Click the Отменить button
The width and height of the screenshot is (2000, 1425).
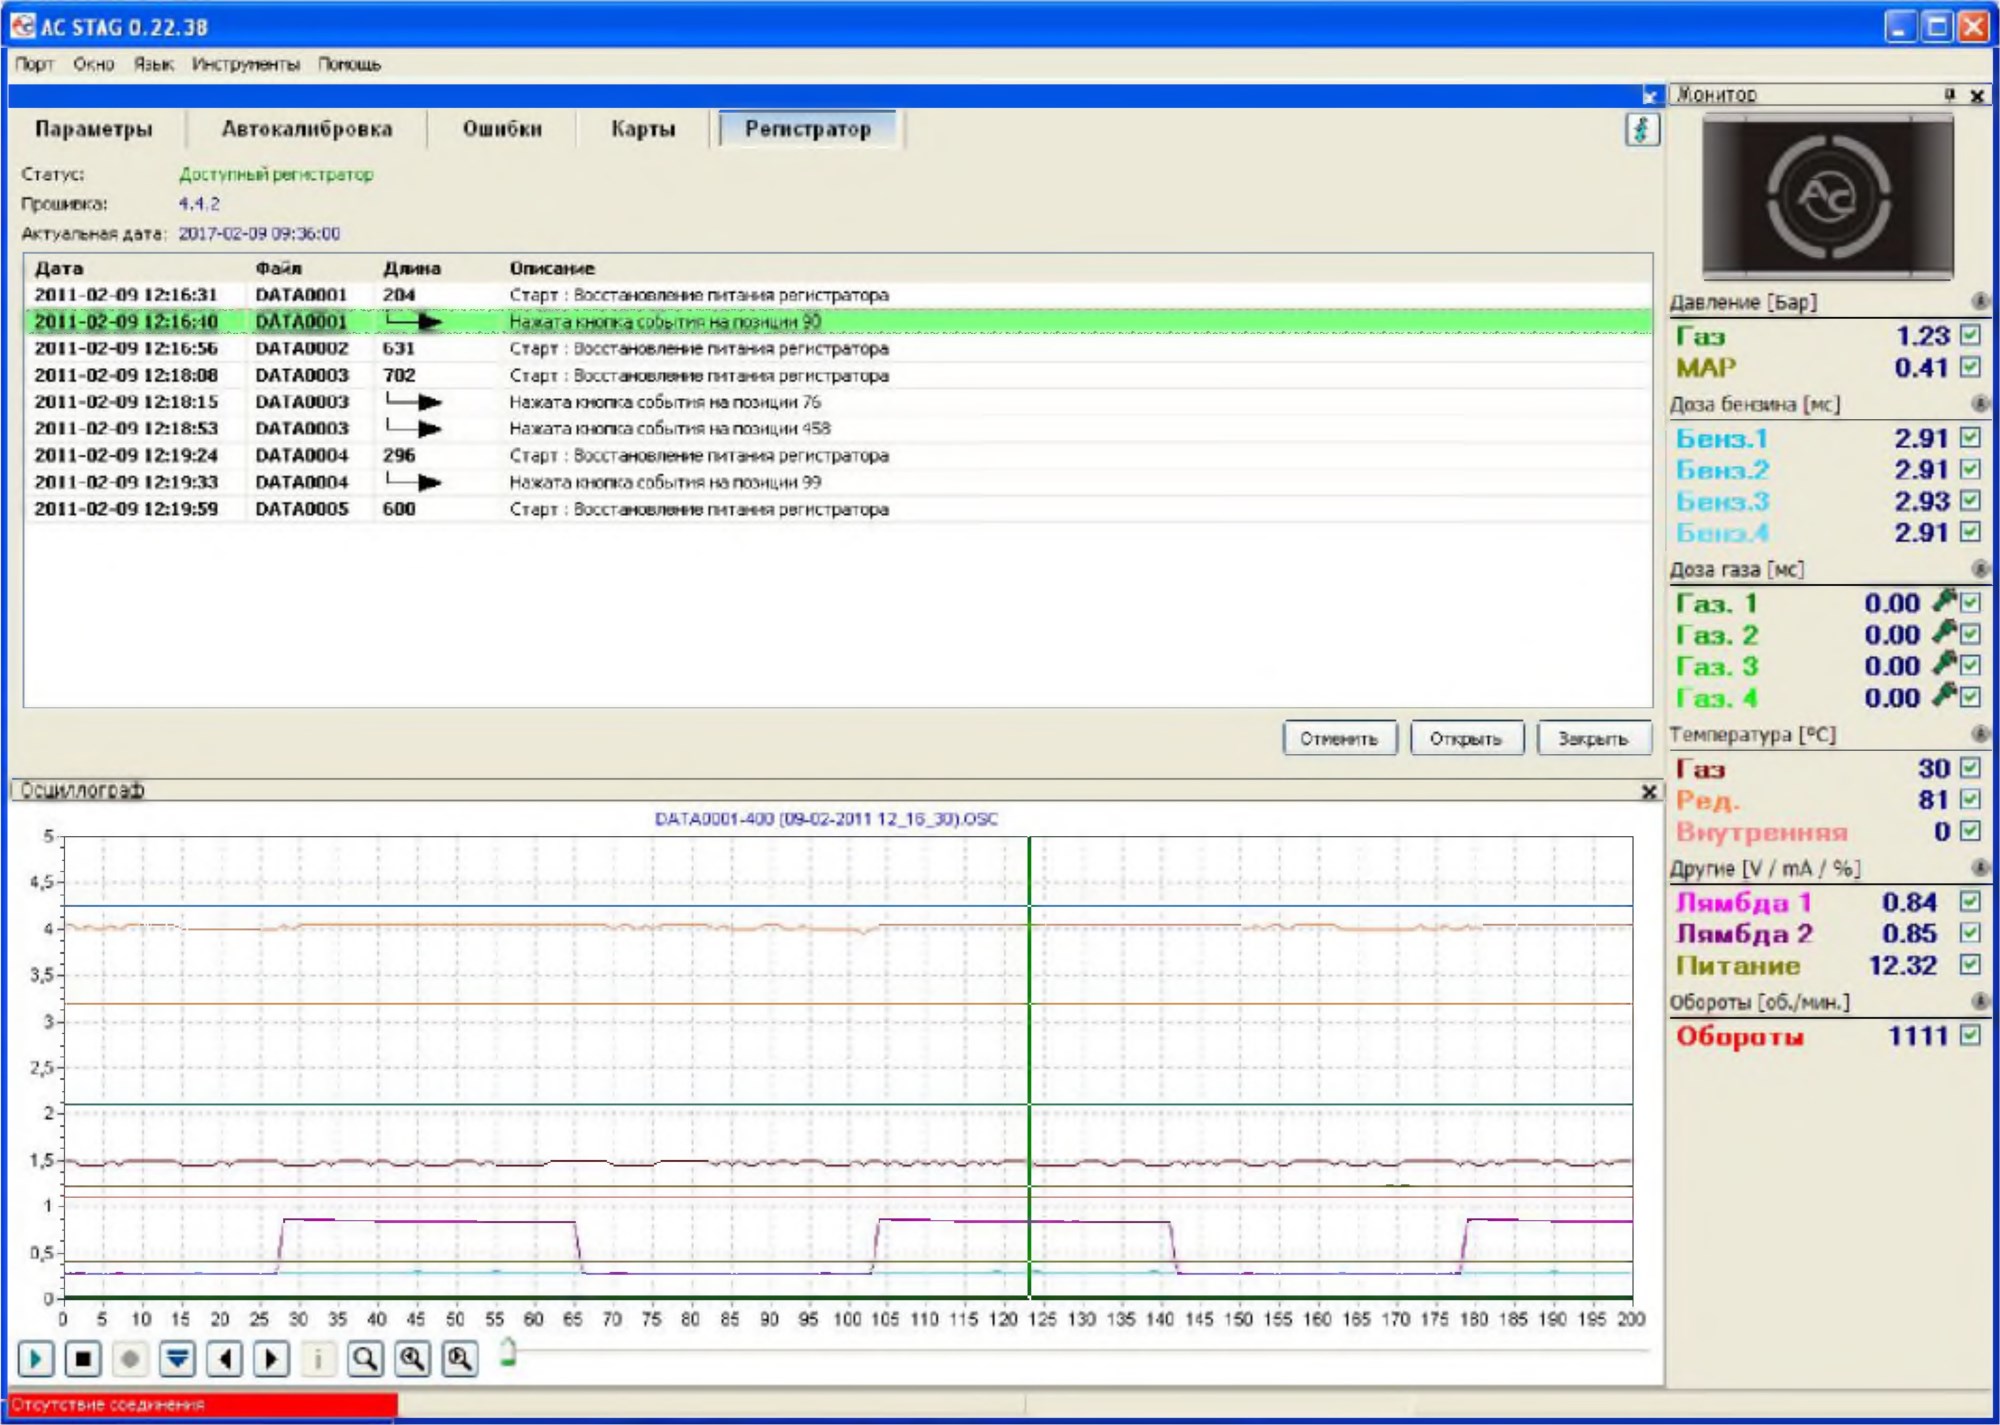pos(1339,739)
